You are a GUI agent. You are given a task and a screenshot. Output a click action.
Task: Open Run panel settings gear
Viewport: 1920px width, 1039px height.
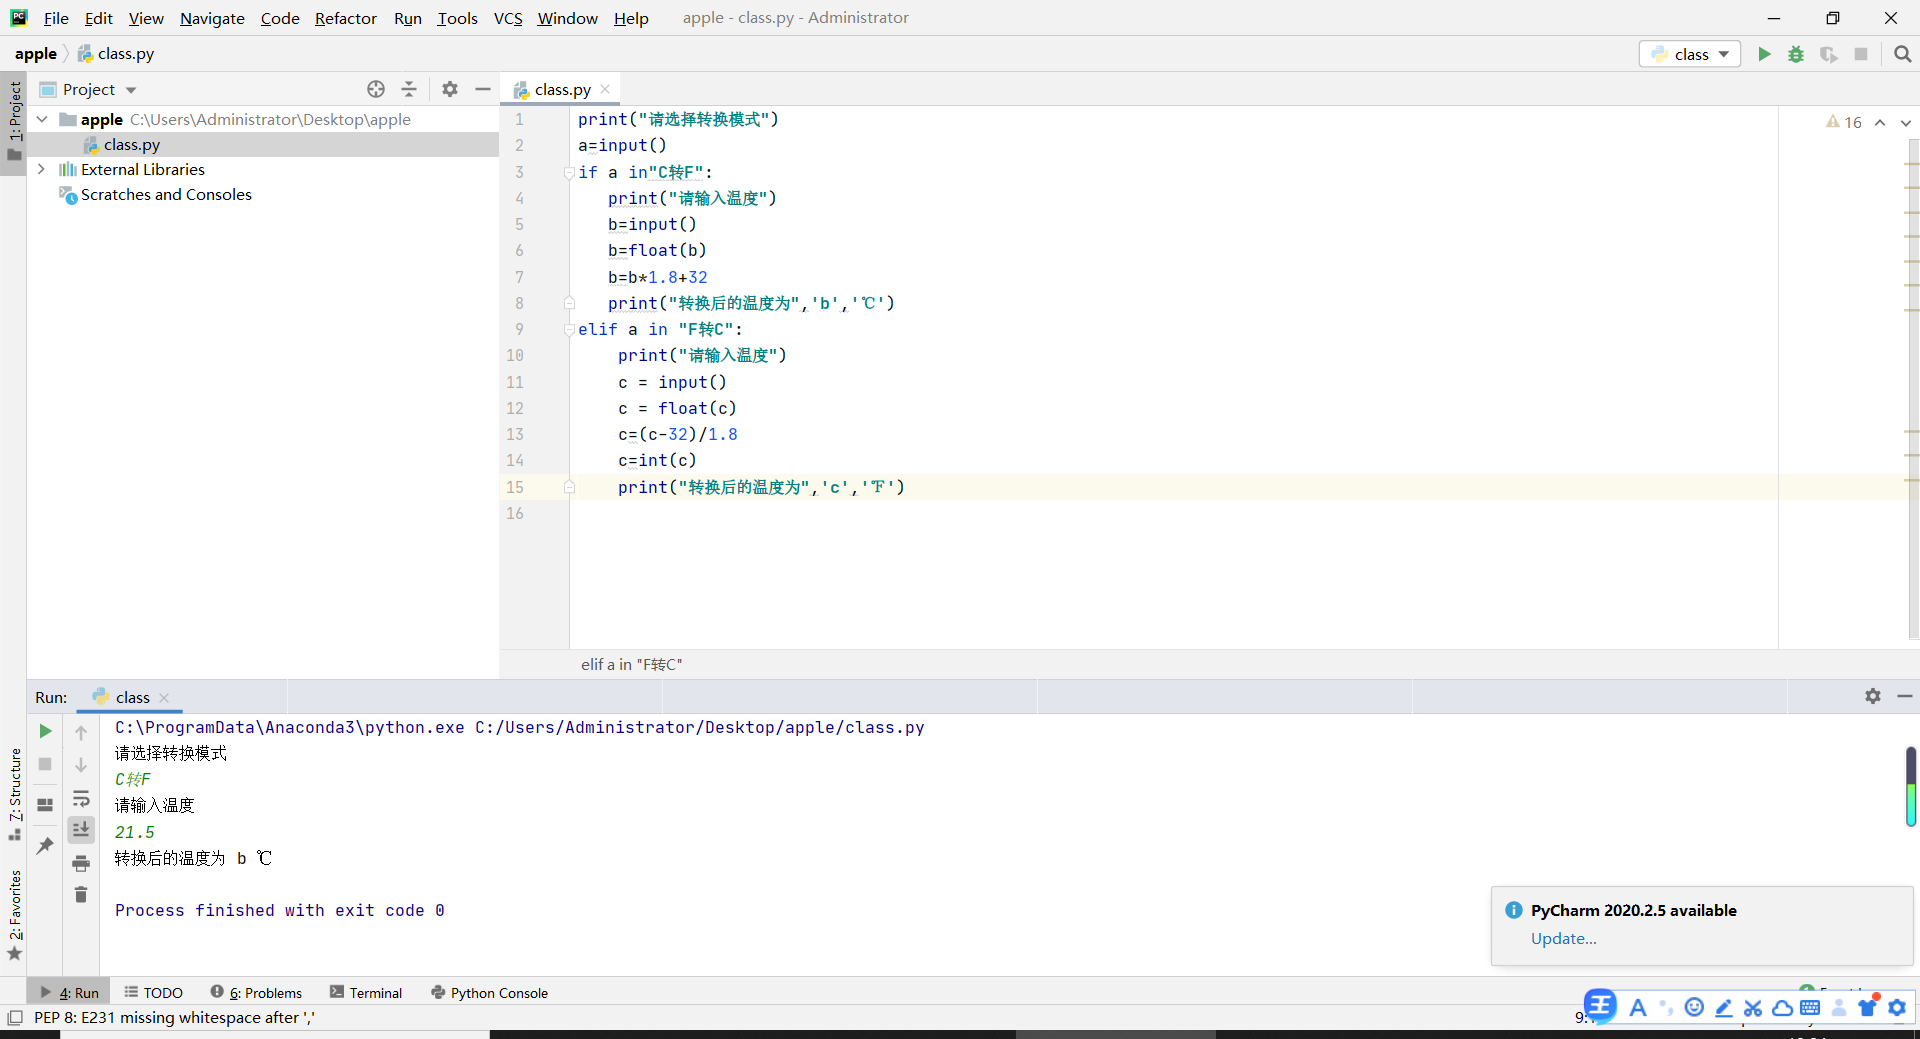coord(1872,696)
